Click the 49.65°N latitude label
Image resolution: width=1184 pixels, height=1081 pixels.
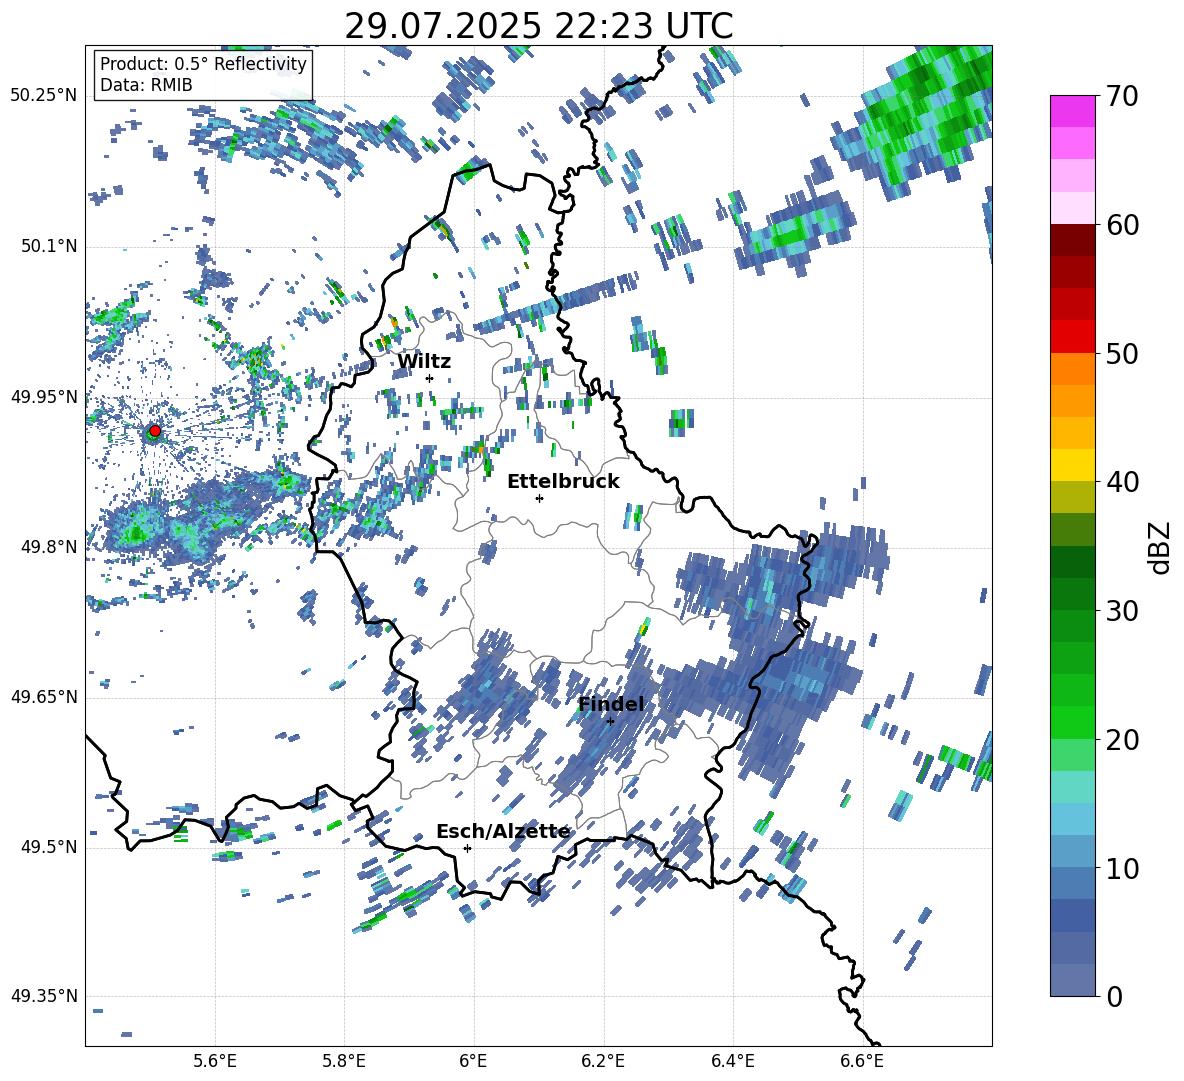point(44,697)
